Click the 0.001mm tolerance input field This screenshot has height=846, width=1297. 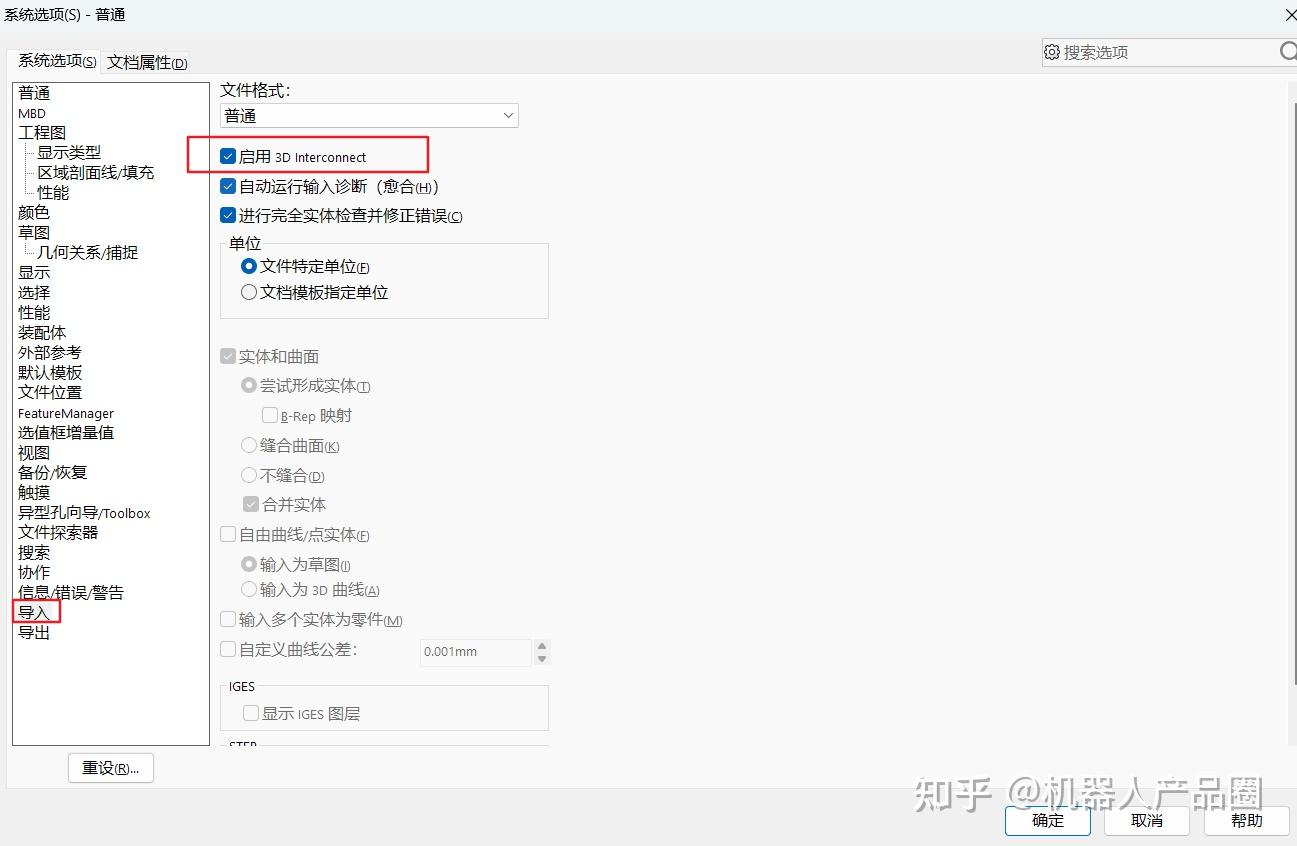pyautogui.click(x=475, y=652)
